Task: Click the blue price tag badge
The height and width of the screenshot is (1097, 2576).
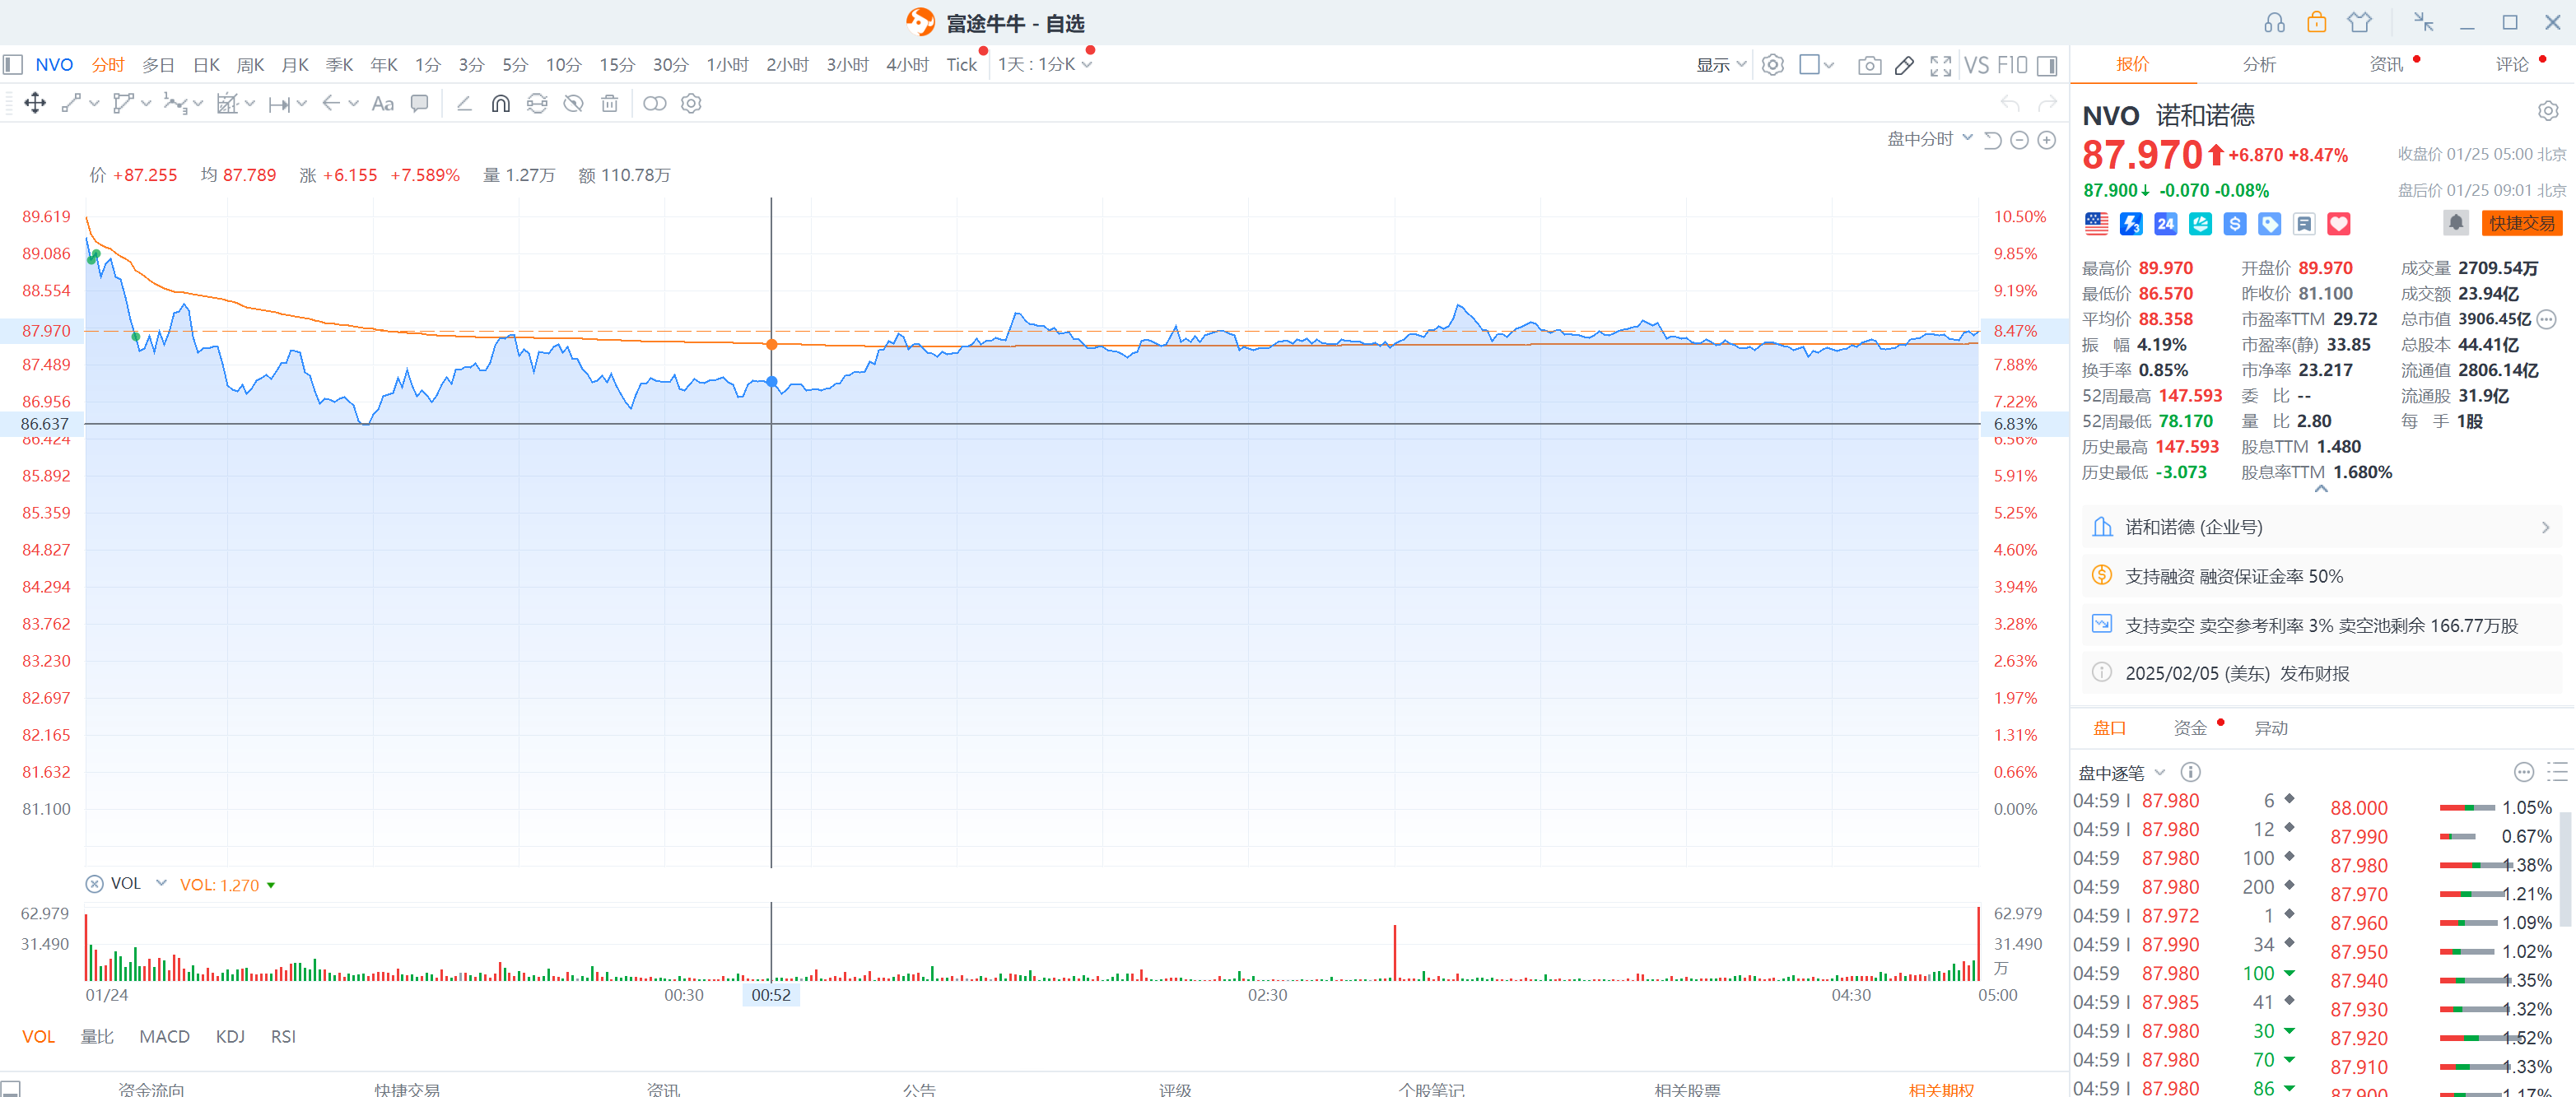Action: [2270, 224]
